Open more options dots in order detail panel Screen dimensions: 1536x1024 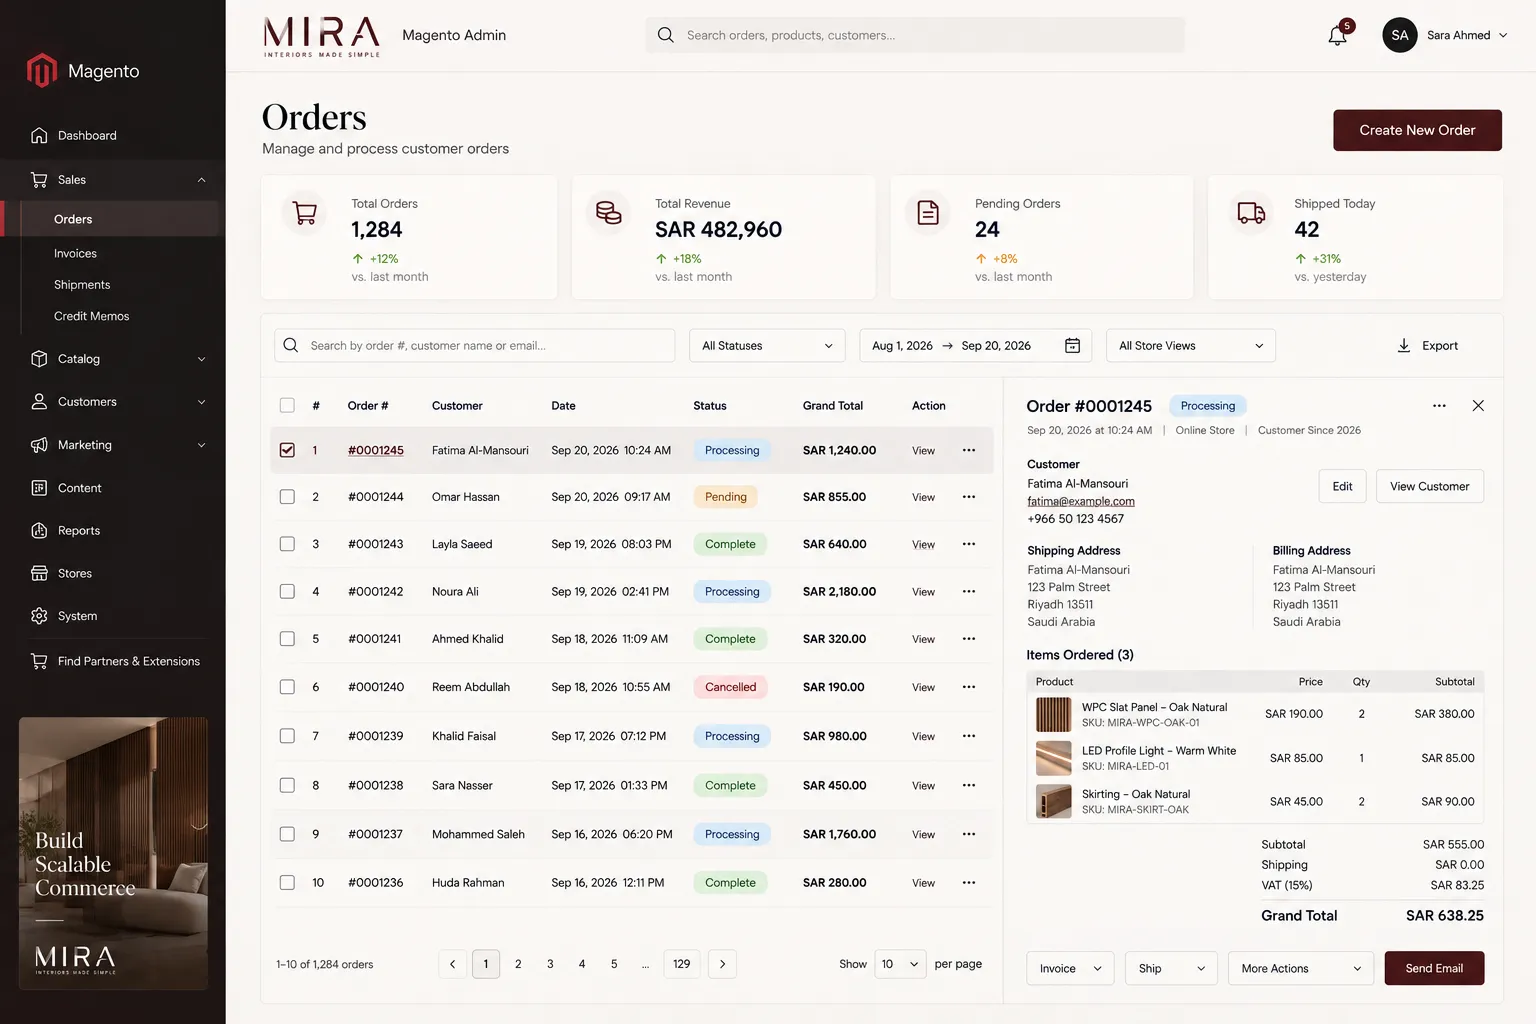pyautogui.click(x=1439, y=406)
